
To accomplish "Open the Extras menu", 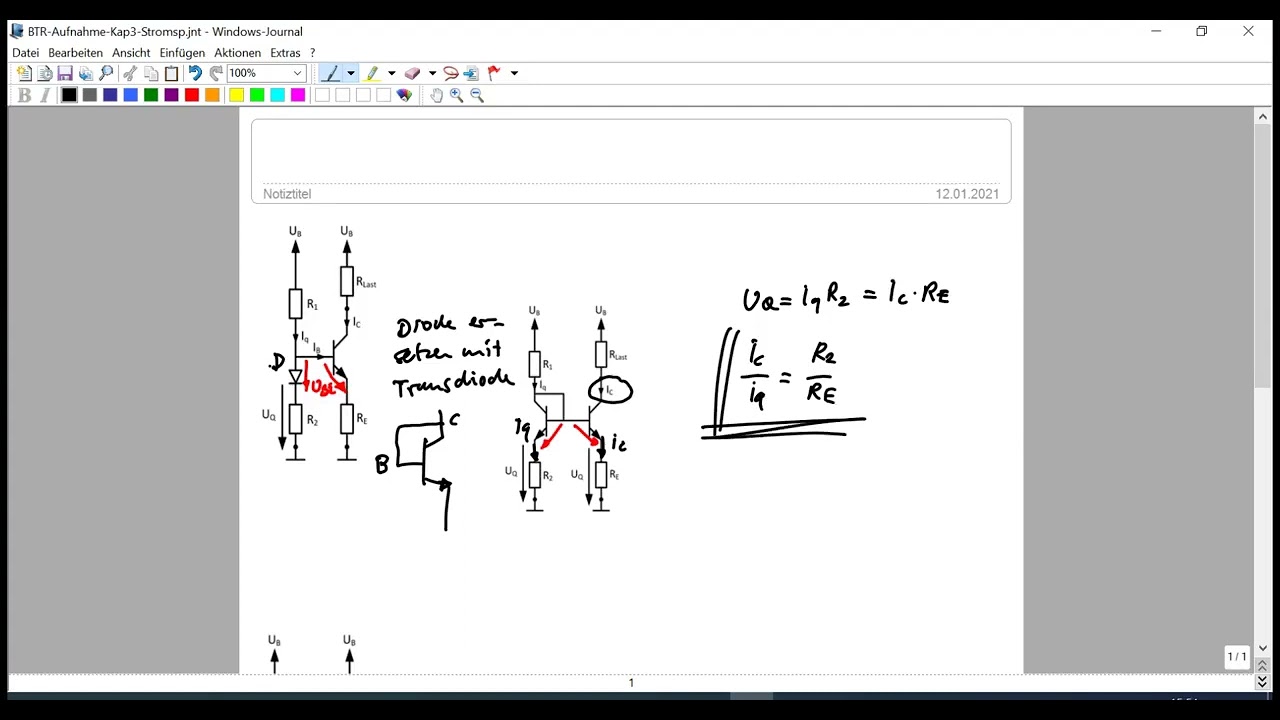I will pyautogui.click(x=285, y=53).
